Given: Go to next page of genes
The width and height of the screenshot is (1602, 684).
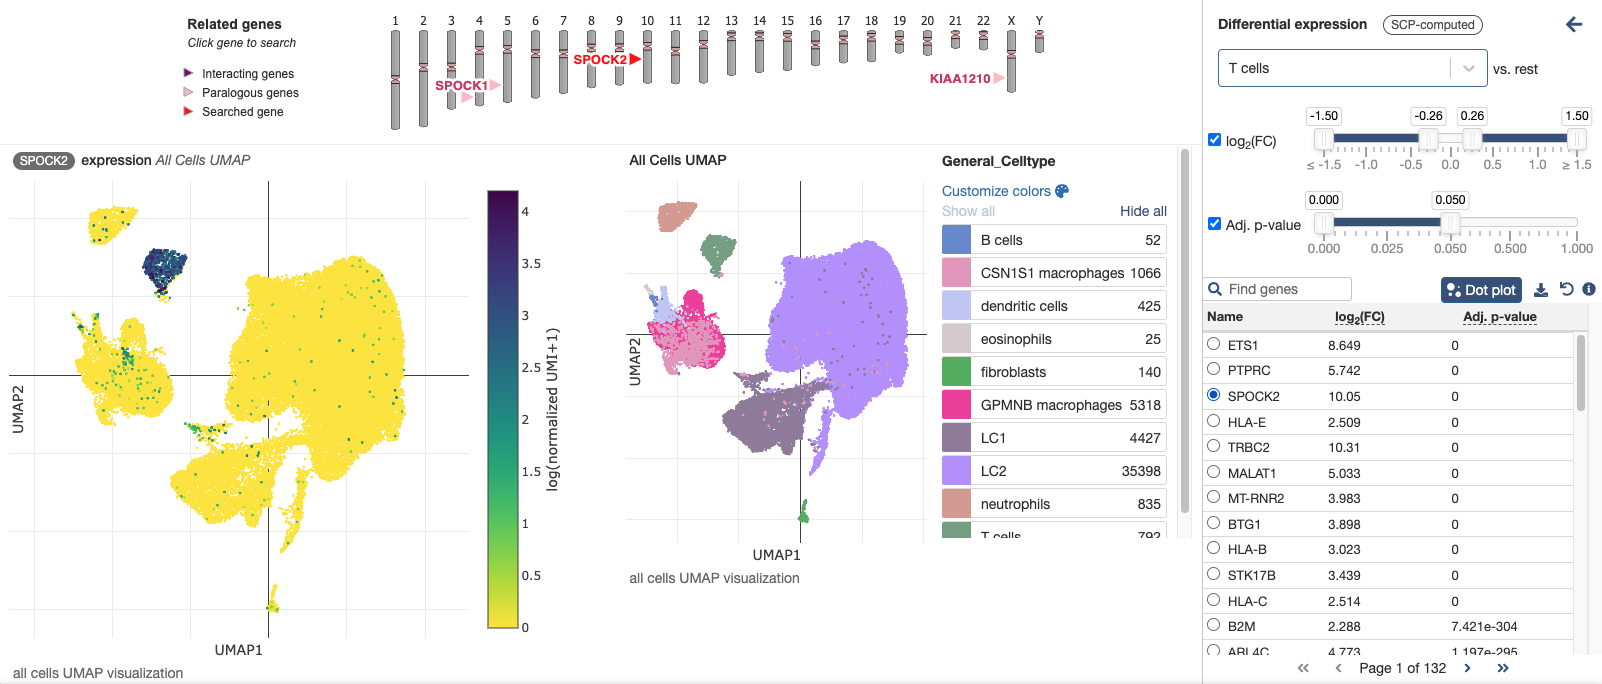Looking at the screenshot, I should 1467,668.
